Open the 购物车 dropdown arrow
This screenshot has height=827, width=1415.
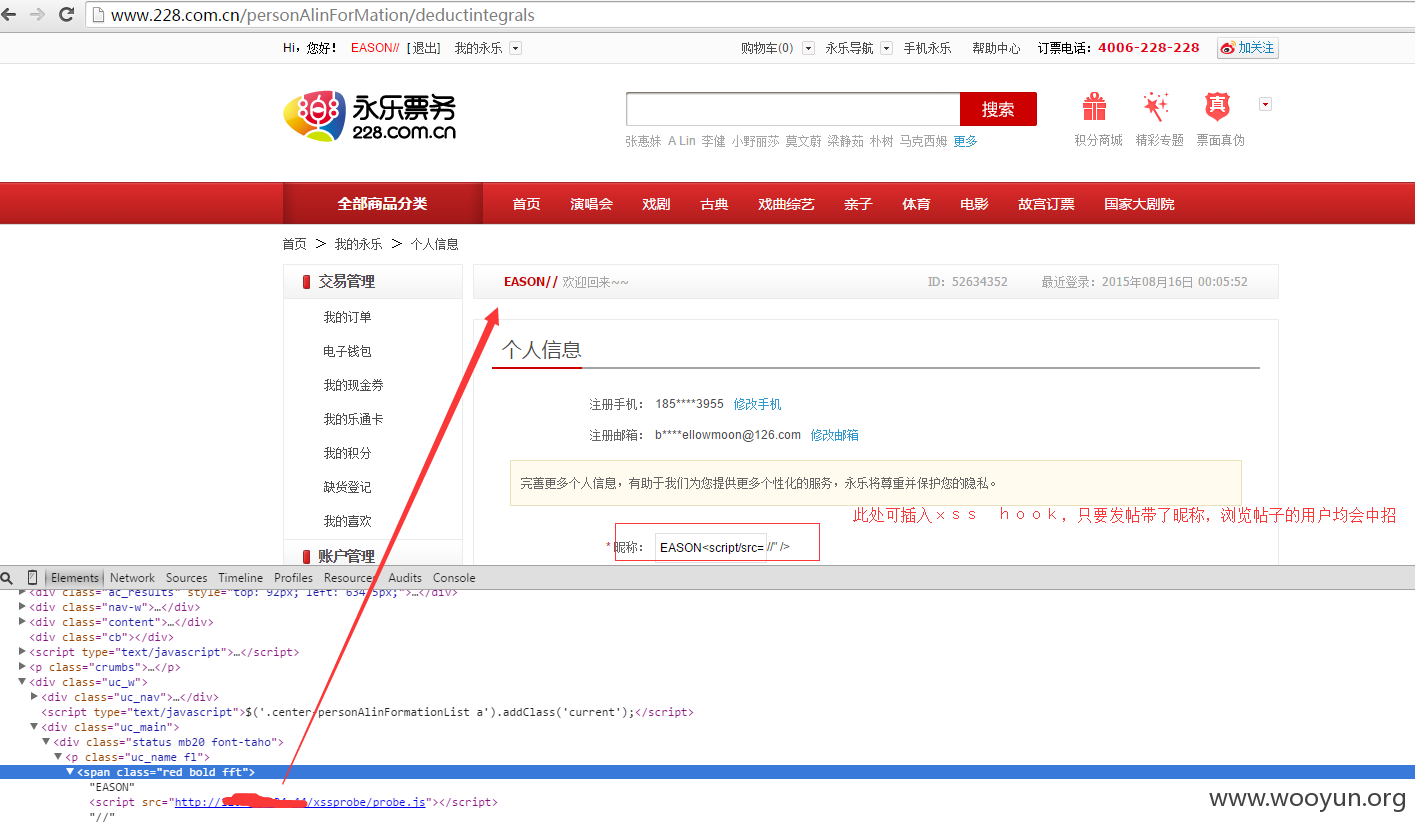808,48
